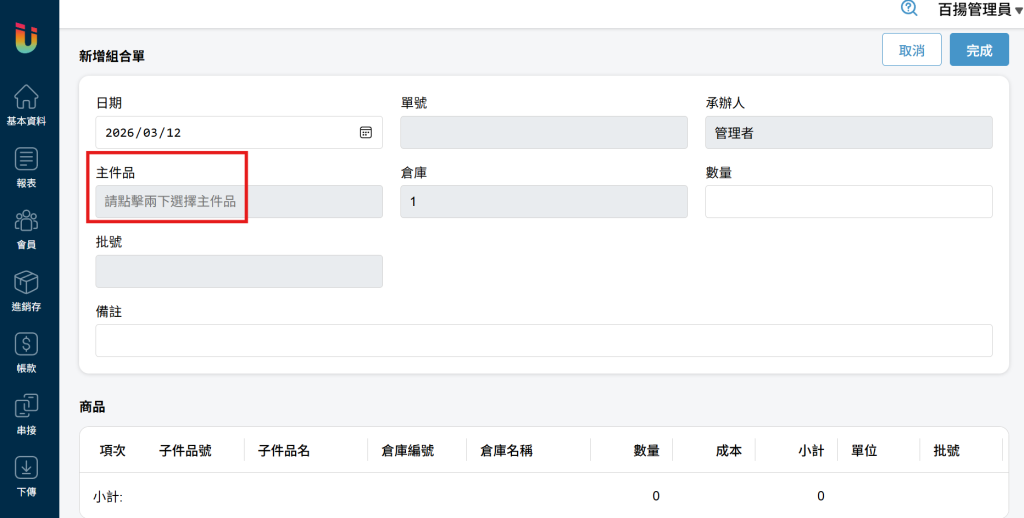Click the 完成 finish button
This screenshot has width=1024, height=518.
[979, 50]
